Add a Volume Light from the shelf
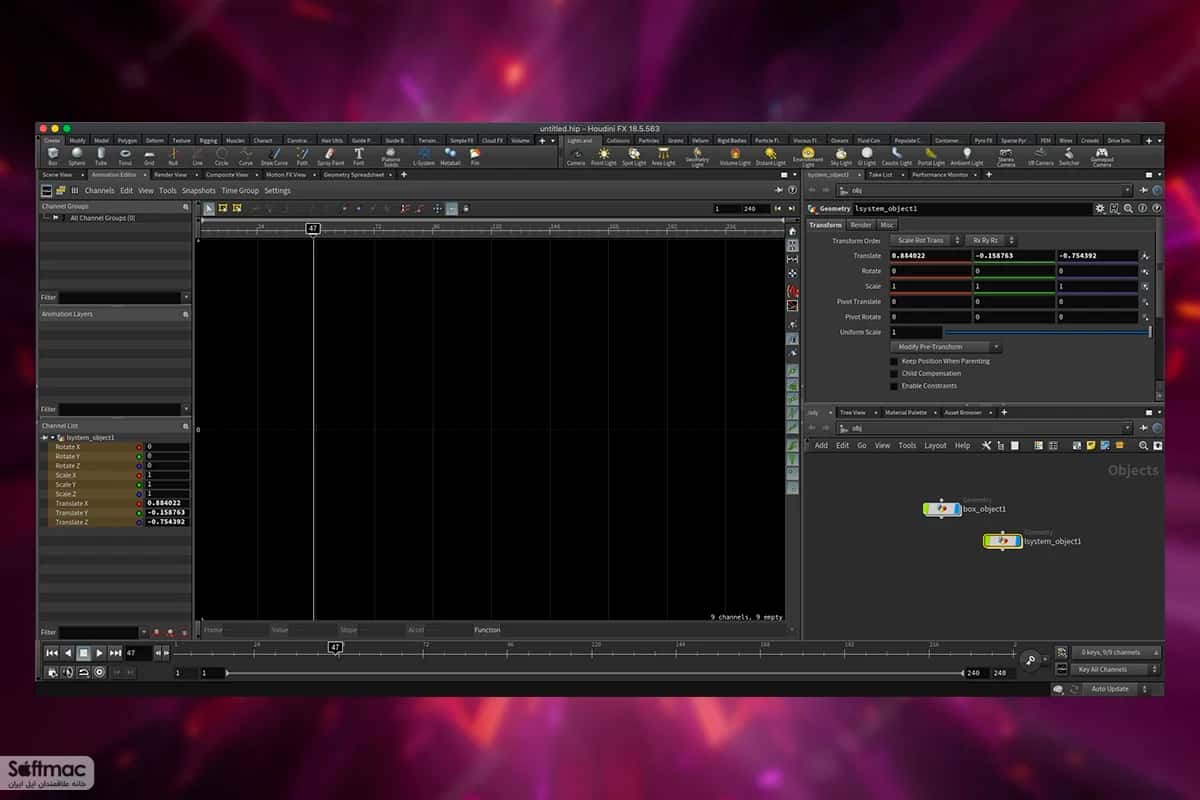This screenshot has height=800, width=1200. click(735, 155)
